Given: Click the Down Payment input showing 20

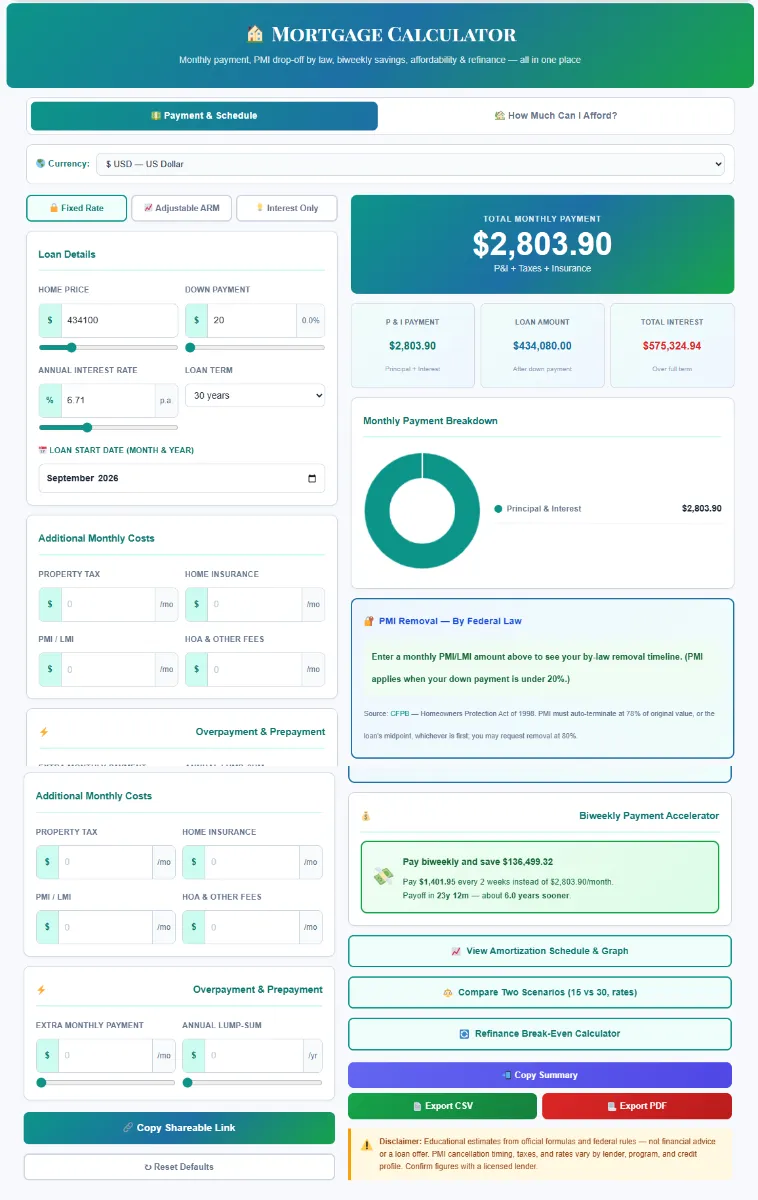Looking at the screenshot, I should 252,321.
